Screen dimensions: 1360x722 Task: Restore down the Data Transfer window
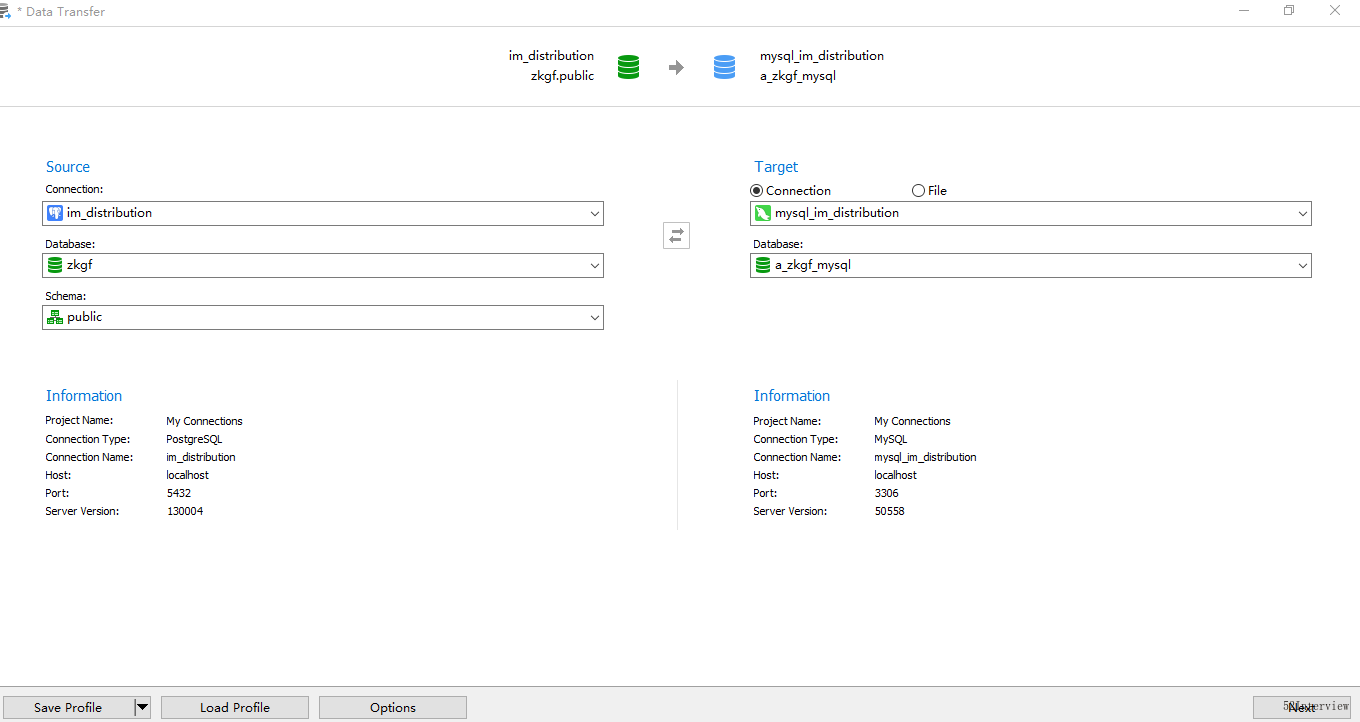point(1290,11)
